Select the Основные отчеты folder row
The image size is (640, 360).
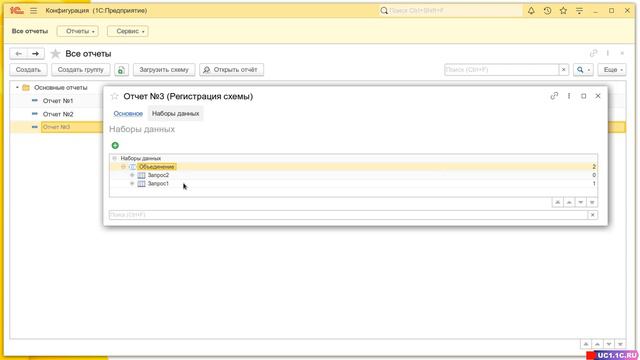coord(60,88)
